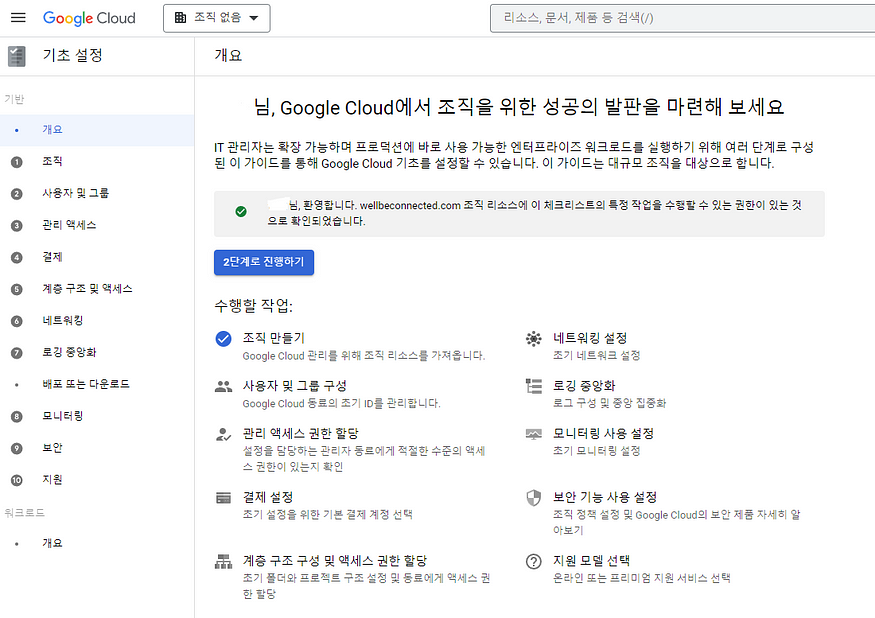Open the 네트워킹 설정 task
875x618 pixels.
pos(590,338)
